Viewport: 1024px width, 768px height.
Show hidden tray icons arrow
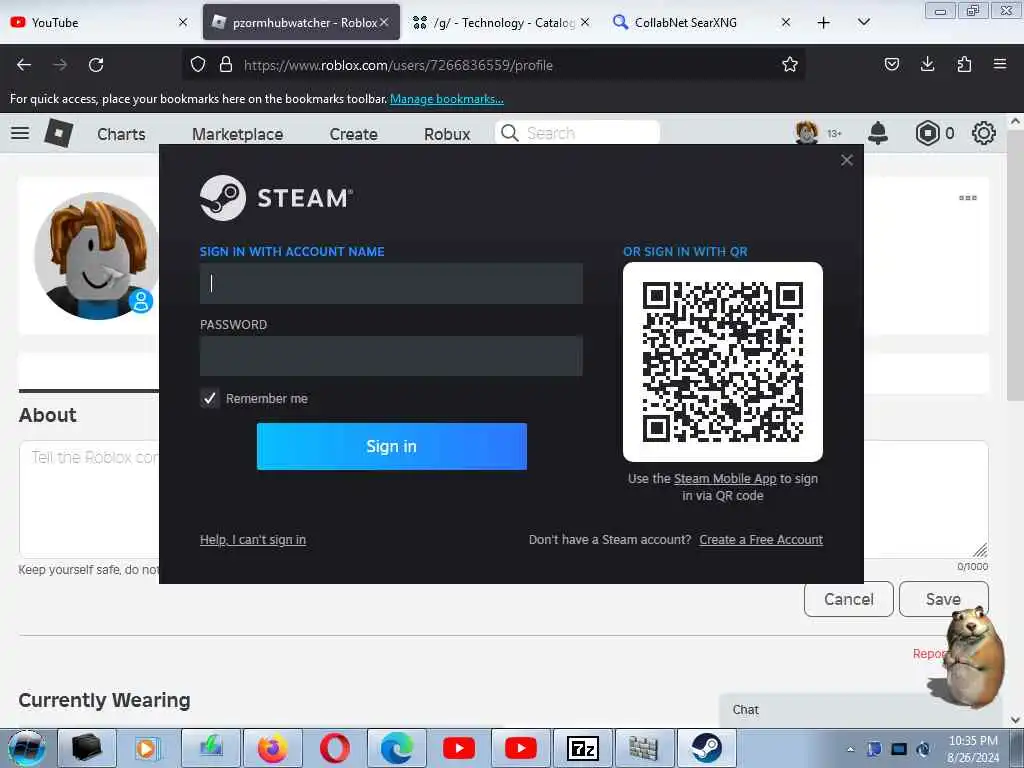tap(850, 749)
